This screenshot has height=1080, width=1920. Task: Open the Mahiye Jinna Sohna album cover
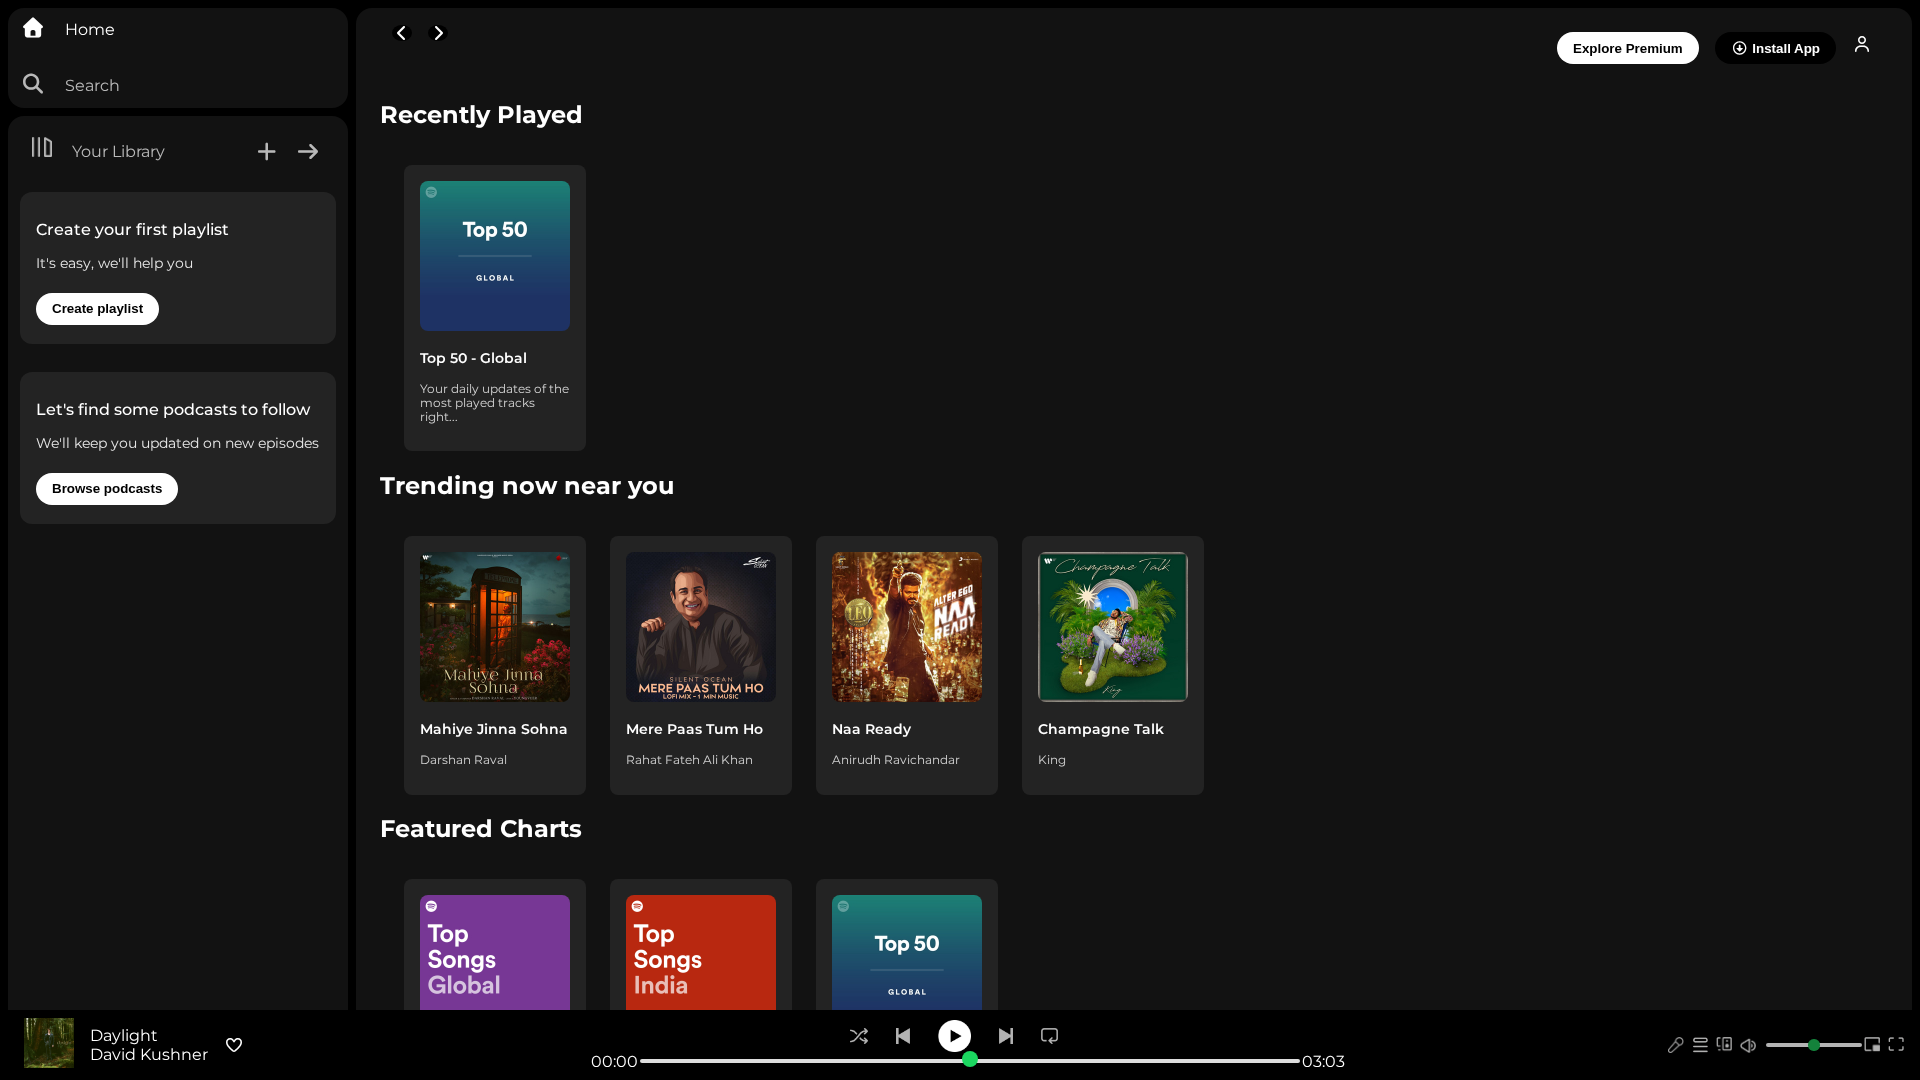[495, 627]
